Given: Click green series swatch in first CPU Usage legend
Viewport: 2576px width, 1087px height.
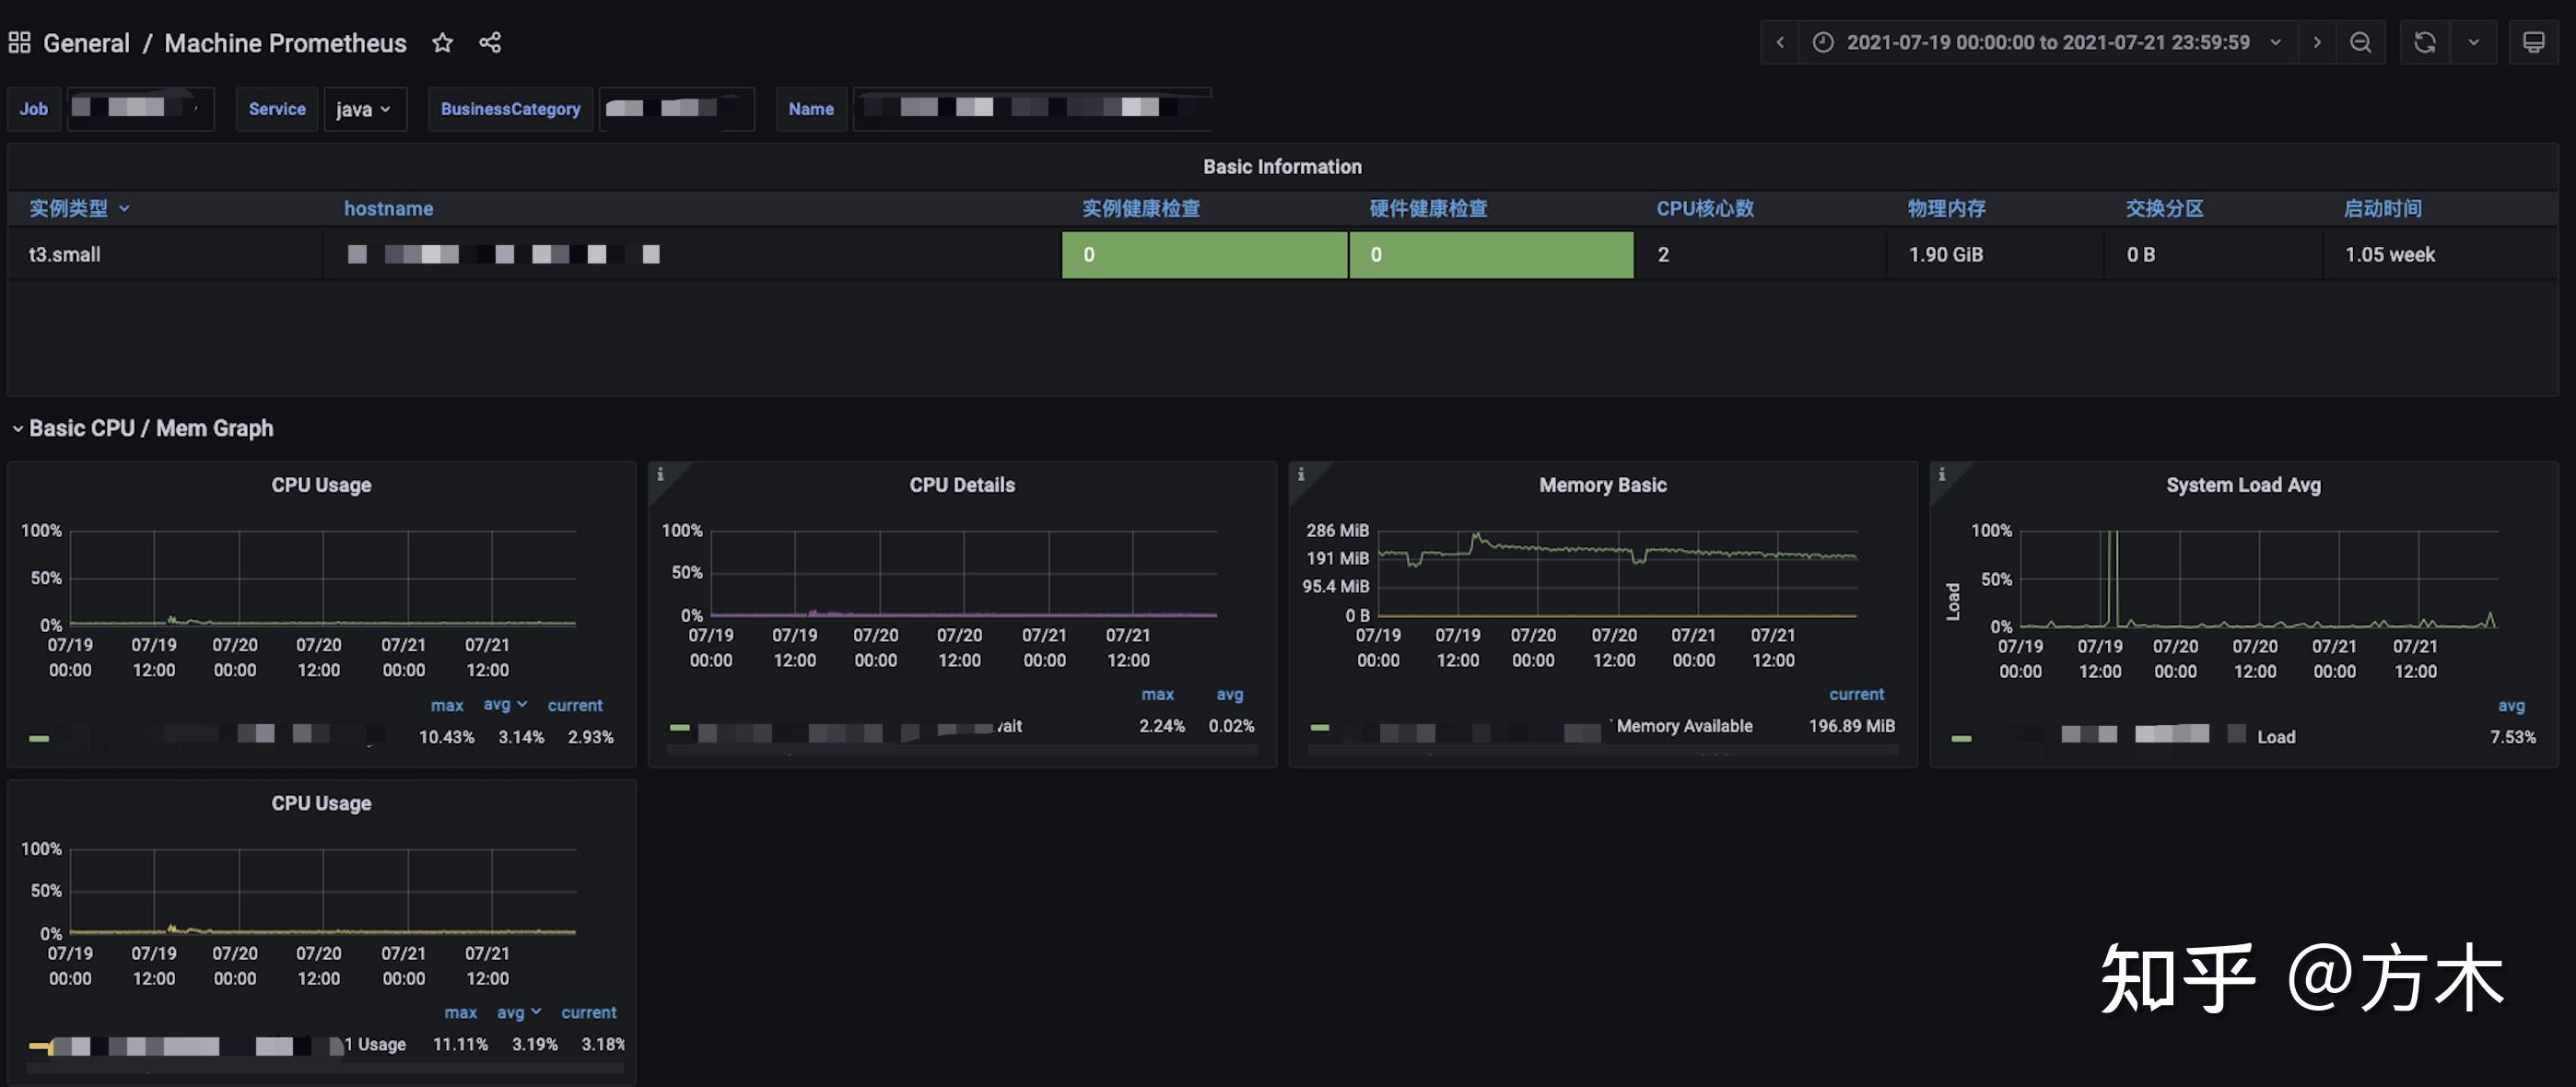Looking at the screenshot, I should coord(39,738).
